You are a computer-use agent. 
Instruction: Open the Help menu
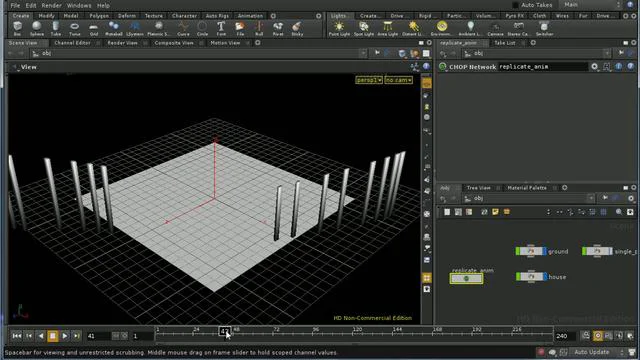(x=103, y=5)
